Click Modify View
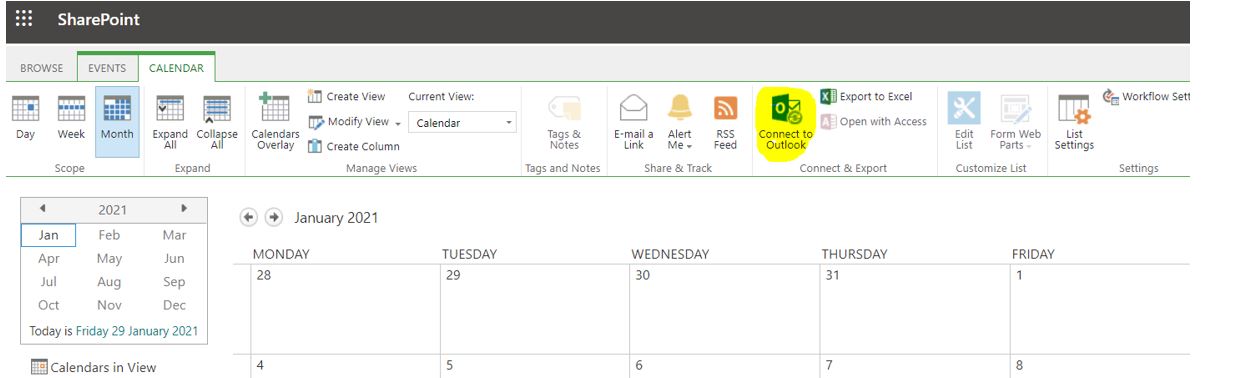Viewport: 1257px width, 378px height. tap(348, 122)
